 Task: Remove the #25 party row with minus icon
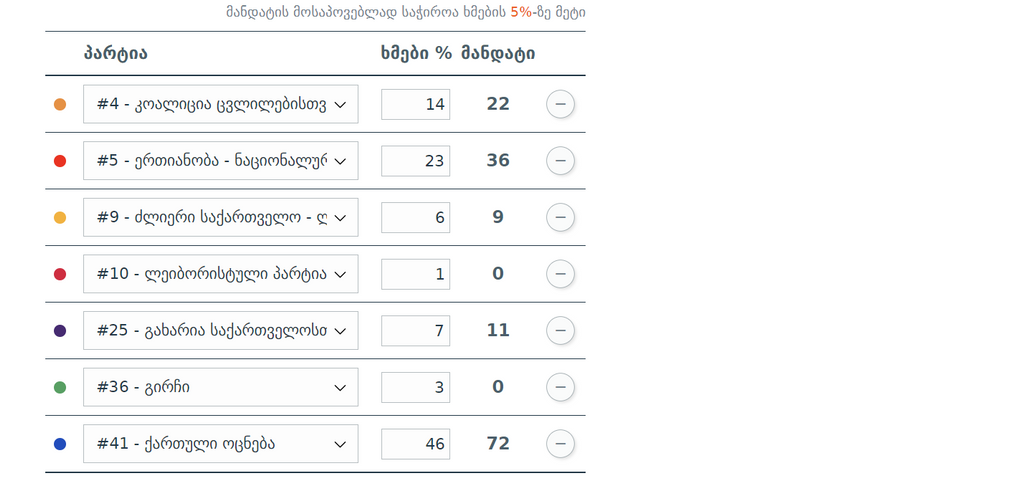tap(560, 330)
